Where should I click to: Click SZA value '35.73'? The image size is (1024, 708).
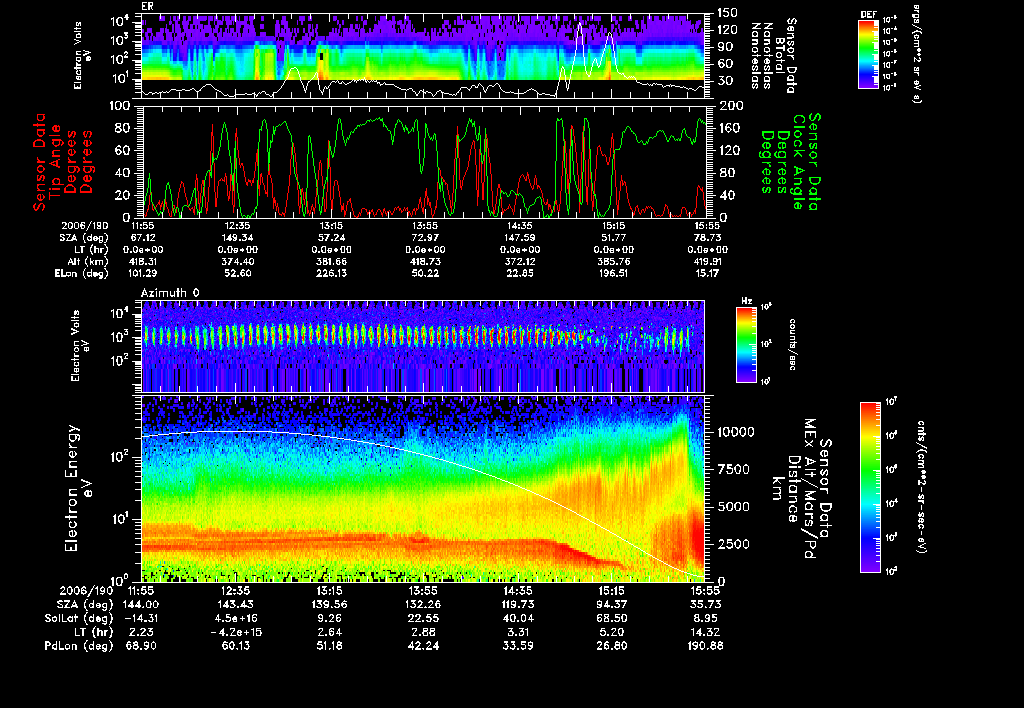706,604
